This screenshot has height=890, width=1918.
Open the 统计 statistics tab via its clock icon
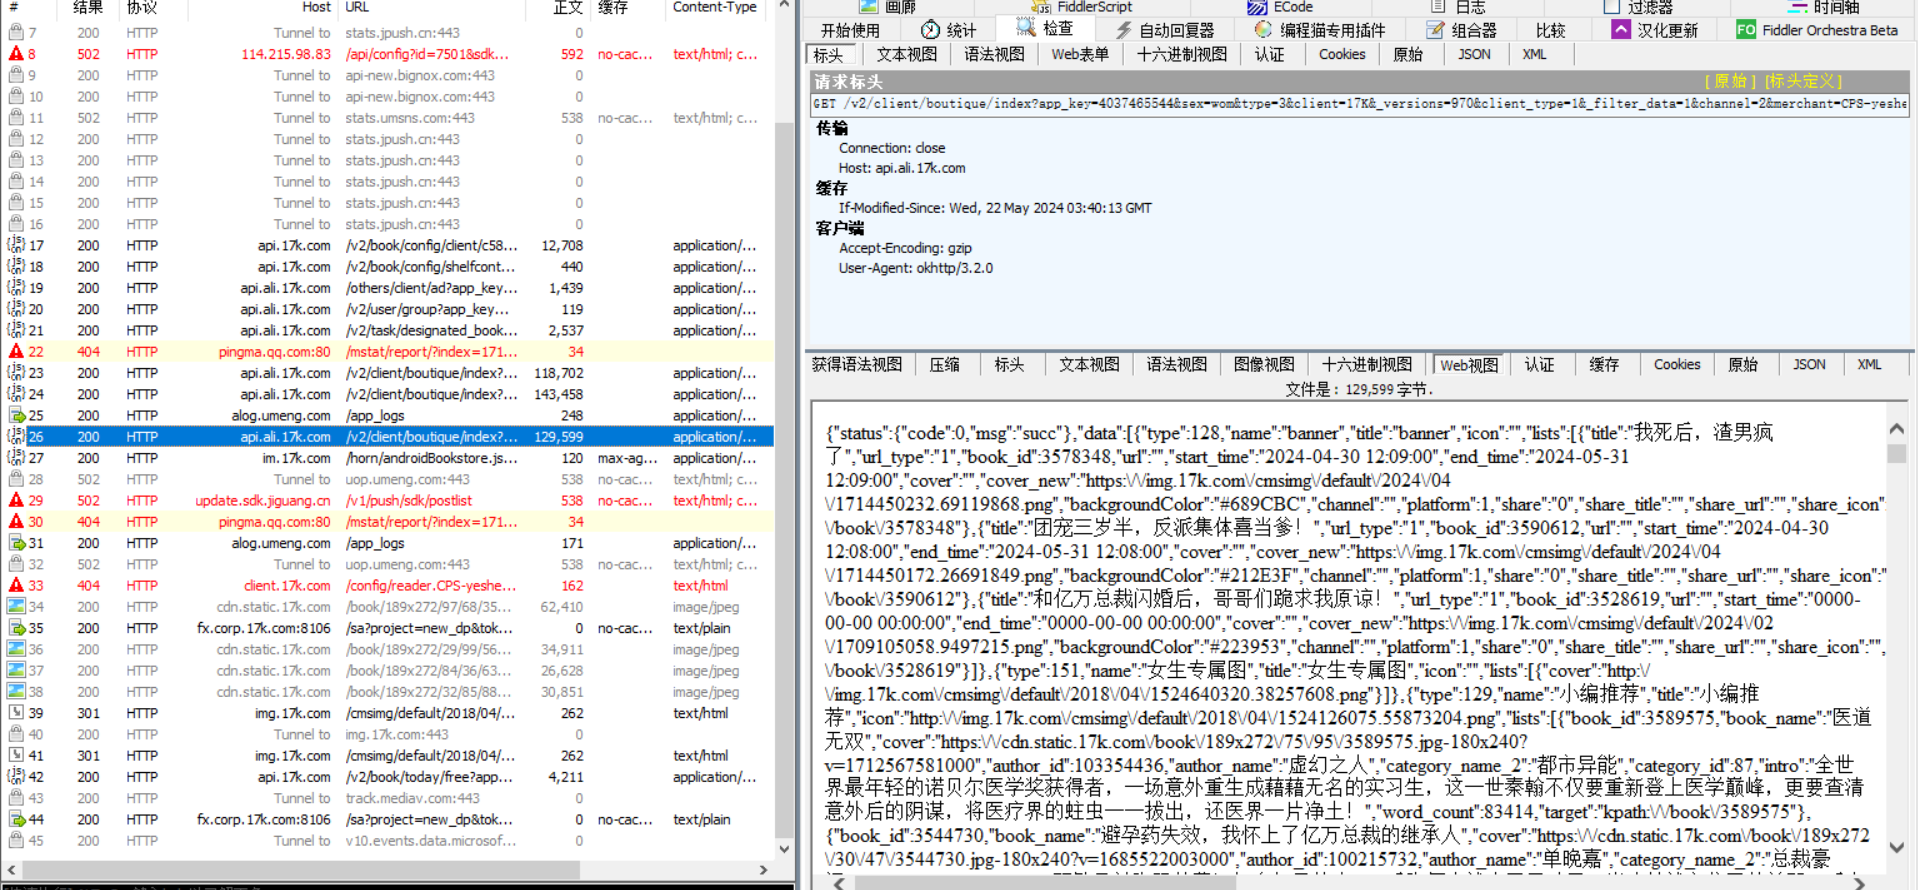930,30
